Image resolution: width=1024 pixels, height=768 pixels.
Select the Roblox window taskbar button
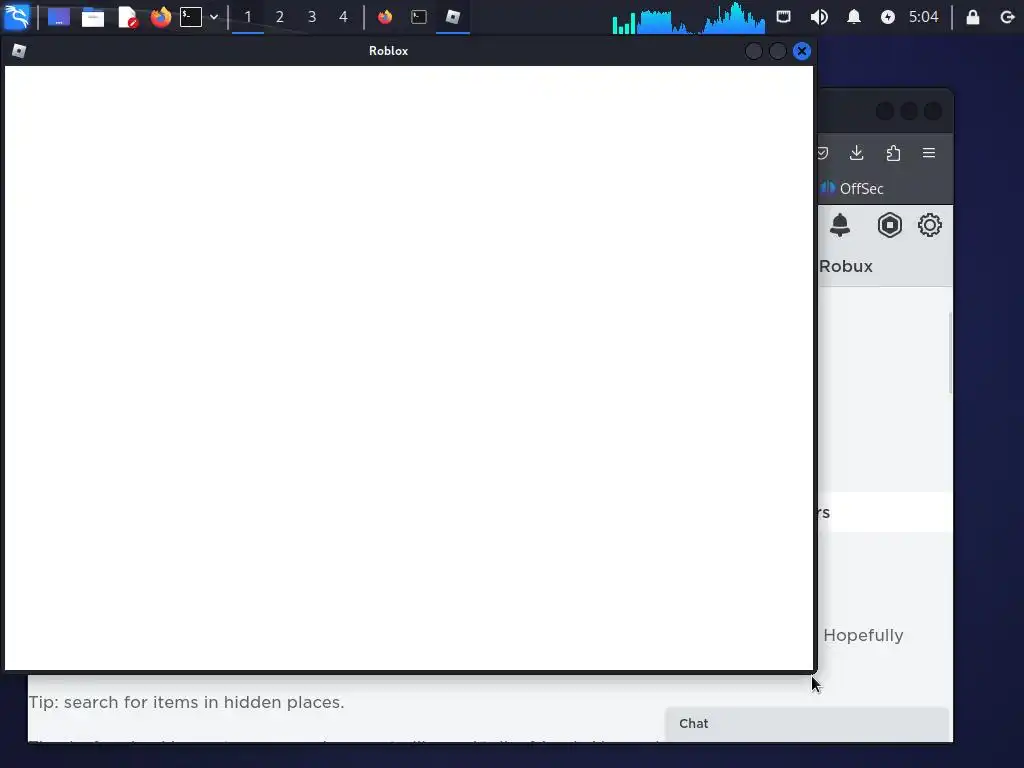point(453,17)
